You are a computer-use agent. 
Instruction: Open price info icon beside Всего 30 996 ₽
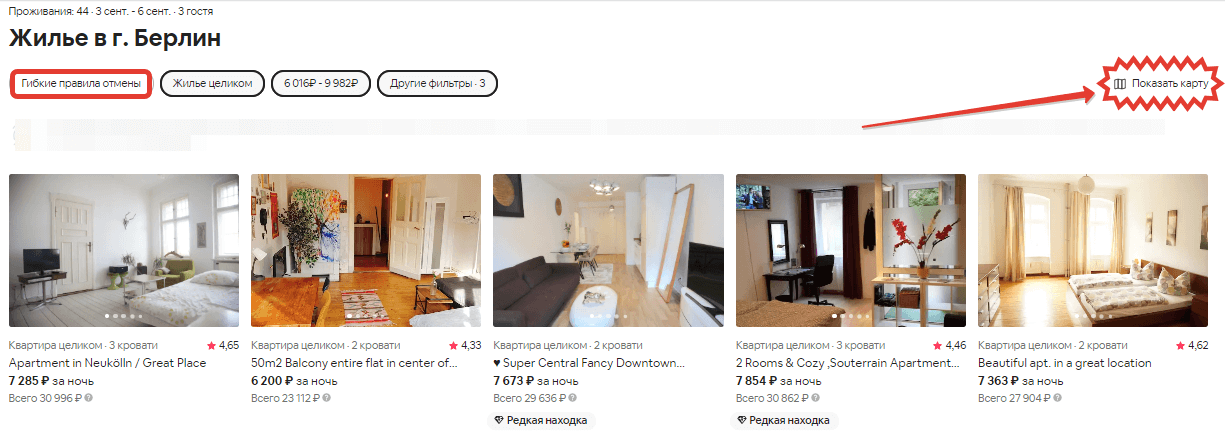click(88, 398)
